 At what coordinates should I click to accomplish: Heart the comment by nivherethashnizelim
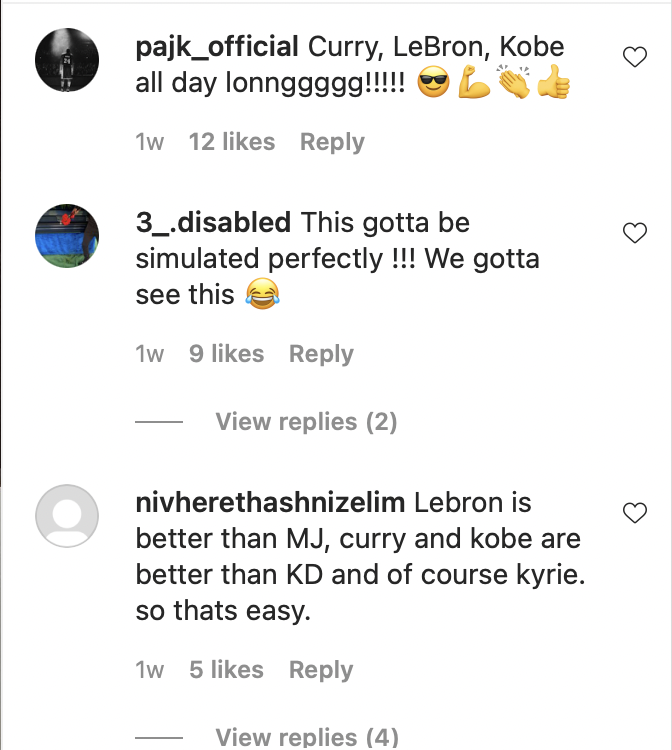(x=635, y=513)
